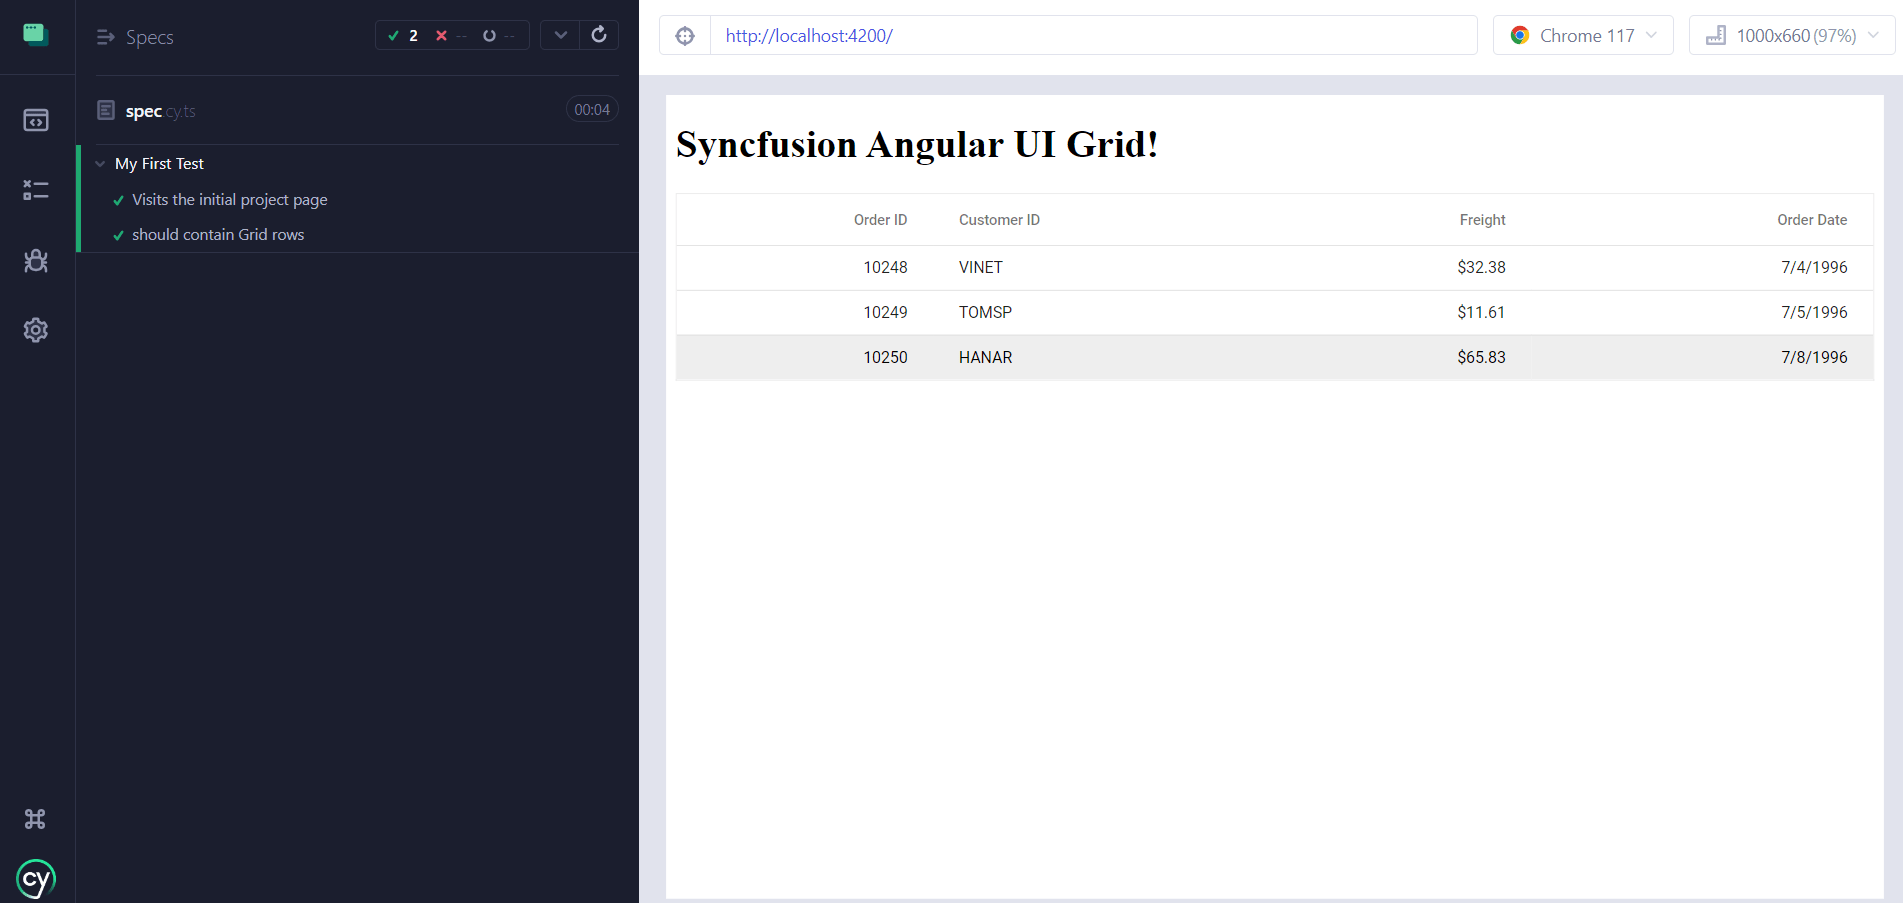This screenshot has height=903, width=1903.
Task: Collapse the My First Test suite
Action: (x=99, y=163)
